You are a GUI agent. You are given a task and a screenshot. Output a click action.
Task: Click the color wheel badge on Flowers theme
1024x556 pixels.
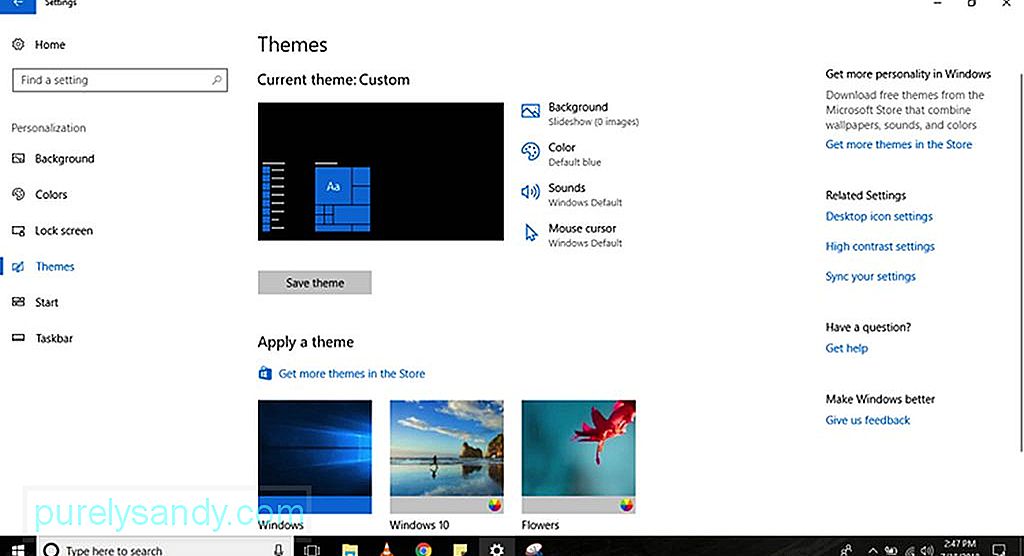[626, 504]
